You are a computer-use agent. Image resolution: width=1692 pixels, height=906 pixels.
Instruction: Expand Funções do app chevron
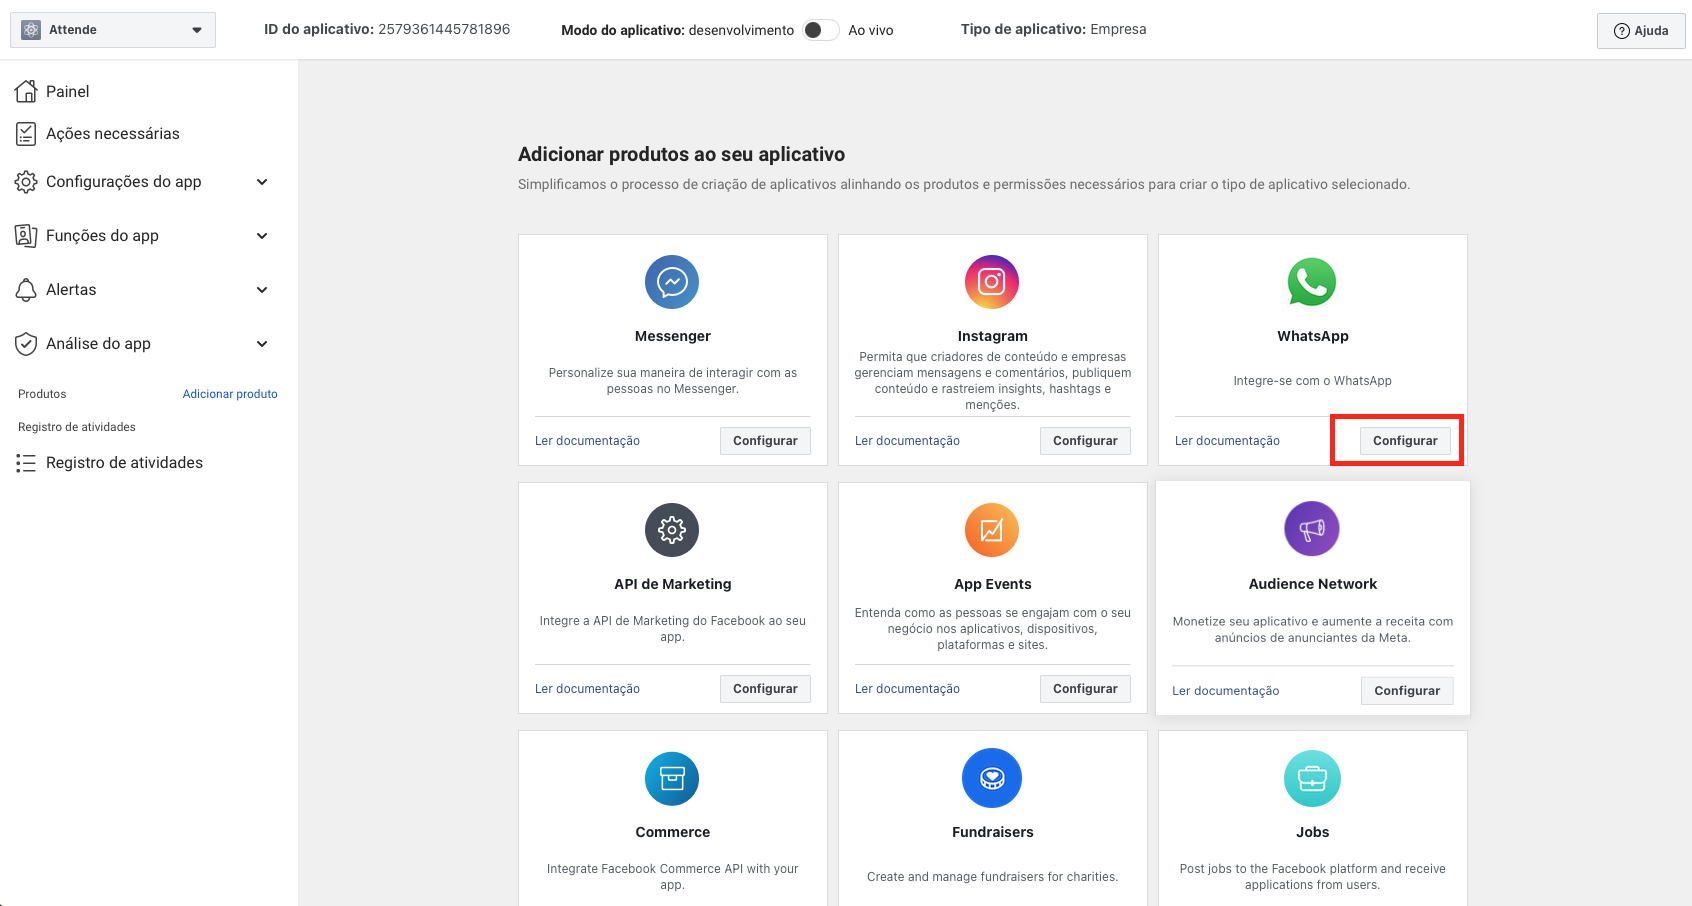(262, 236)
